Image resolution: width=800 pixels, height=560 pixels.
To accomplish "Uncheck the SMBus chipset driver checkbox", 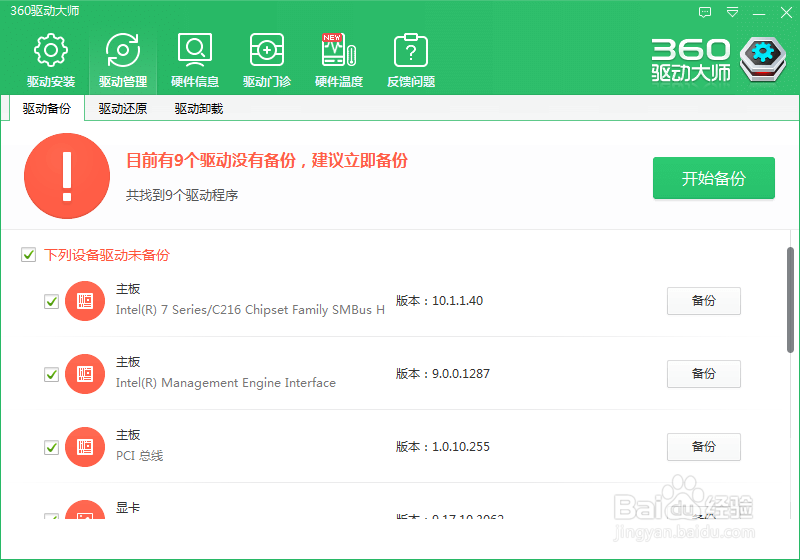I will (x=52, y=301).
